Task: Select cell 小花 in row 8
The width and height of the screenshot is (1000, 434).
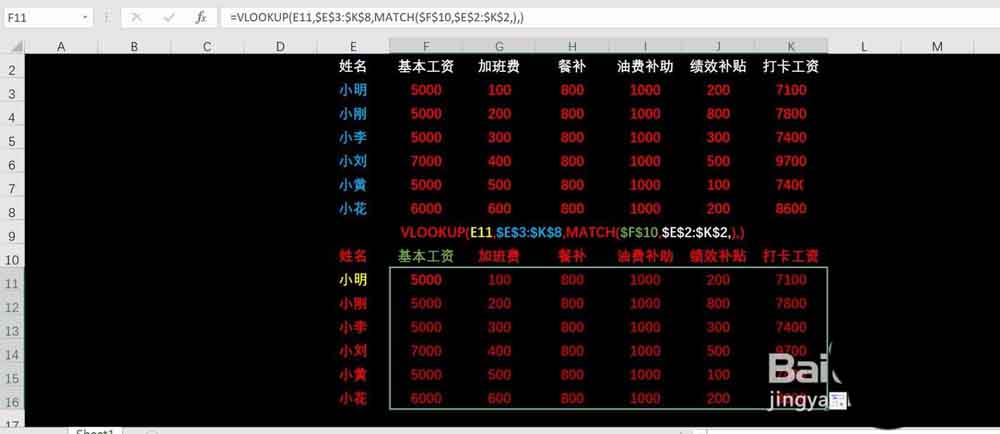Action: 353,208
